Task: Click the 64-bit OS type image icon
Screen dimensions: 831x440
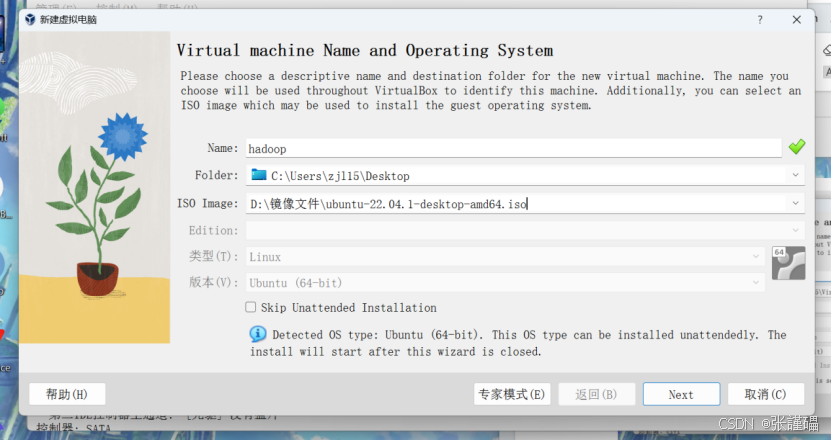Action: (788, 263)
